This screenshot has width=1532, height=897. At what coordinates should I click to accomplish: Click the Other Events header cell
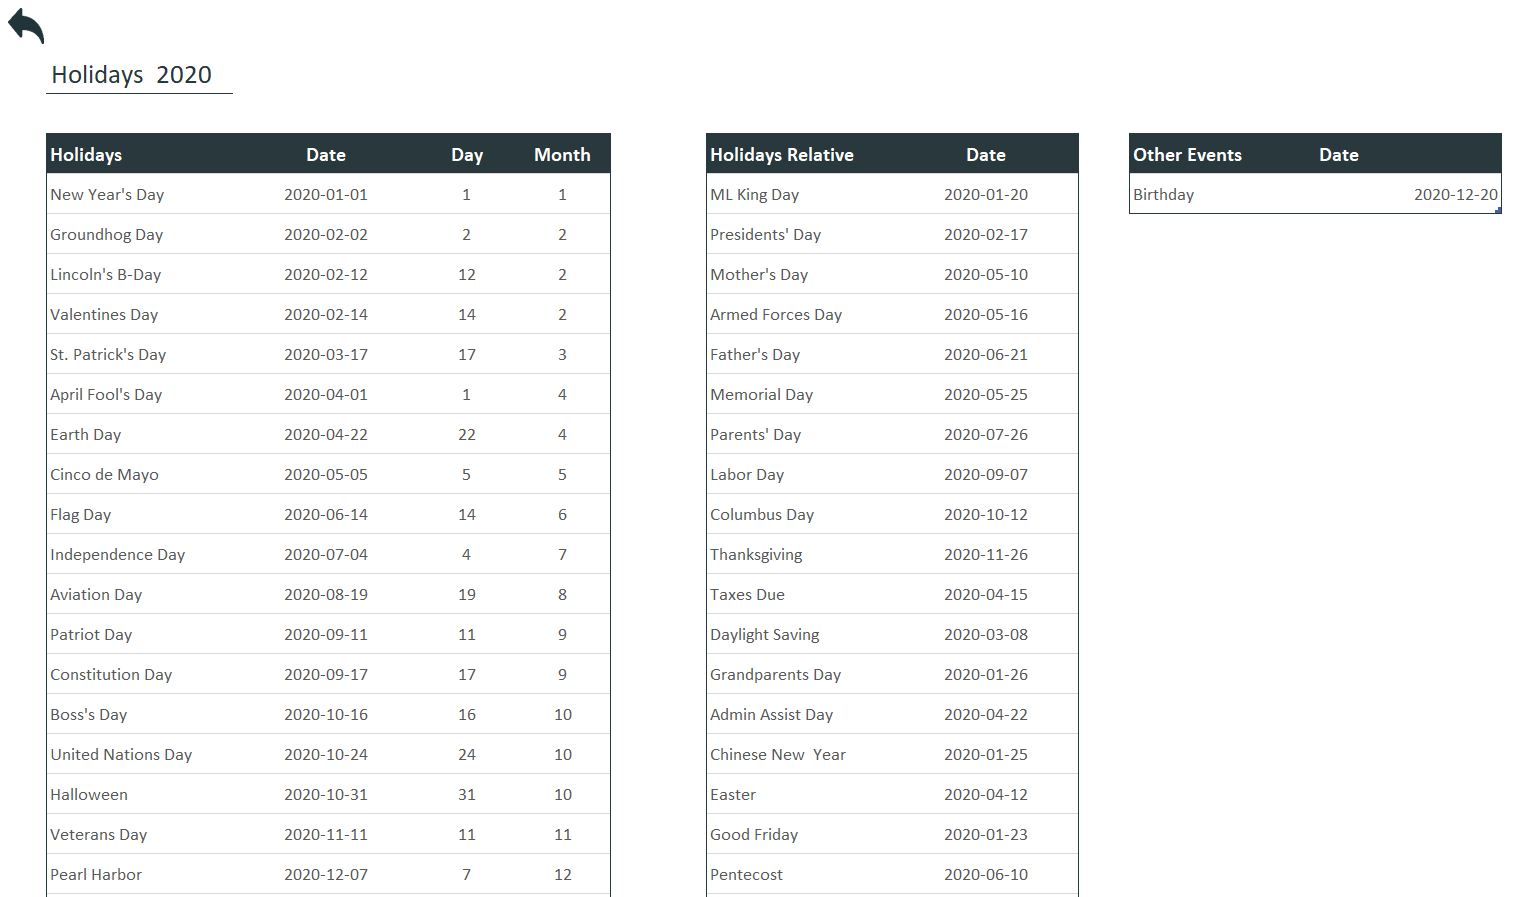(x=1187, y=155)
